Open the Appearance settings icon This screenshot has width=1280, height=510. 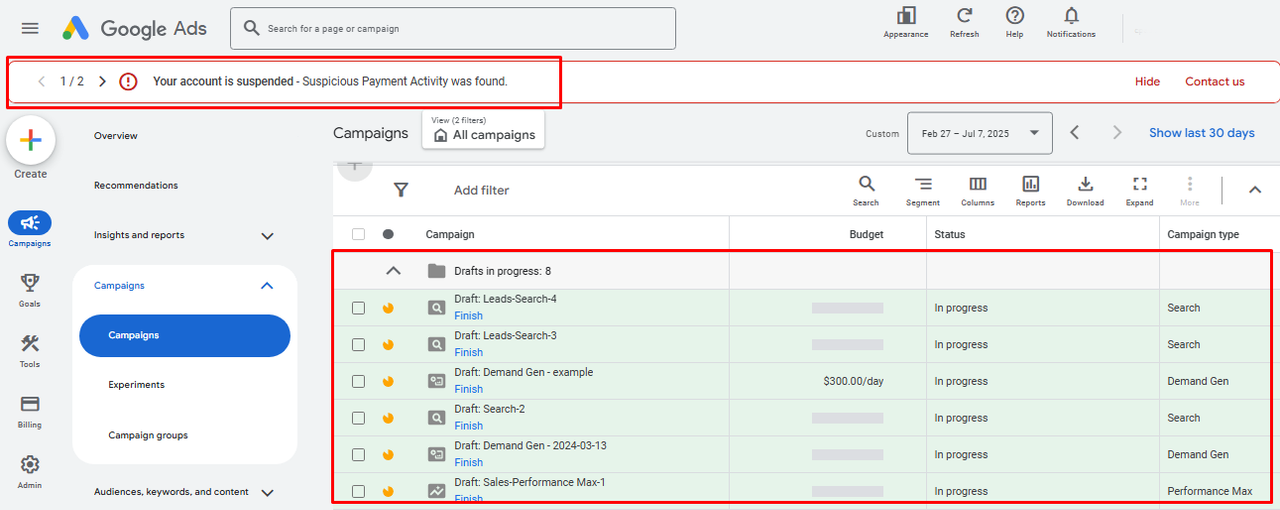coord(906,16)
